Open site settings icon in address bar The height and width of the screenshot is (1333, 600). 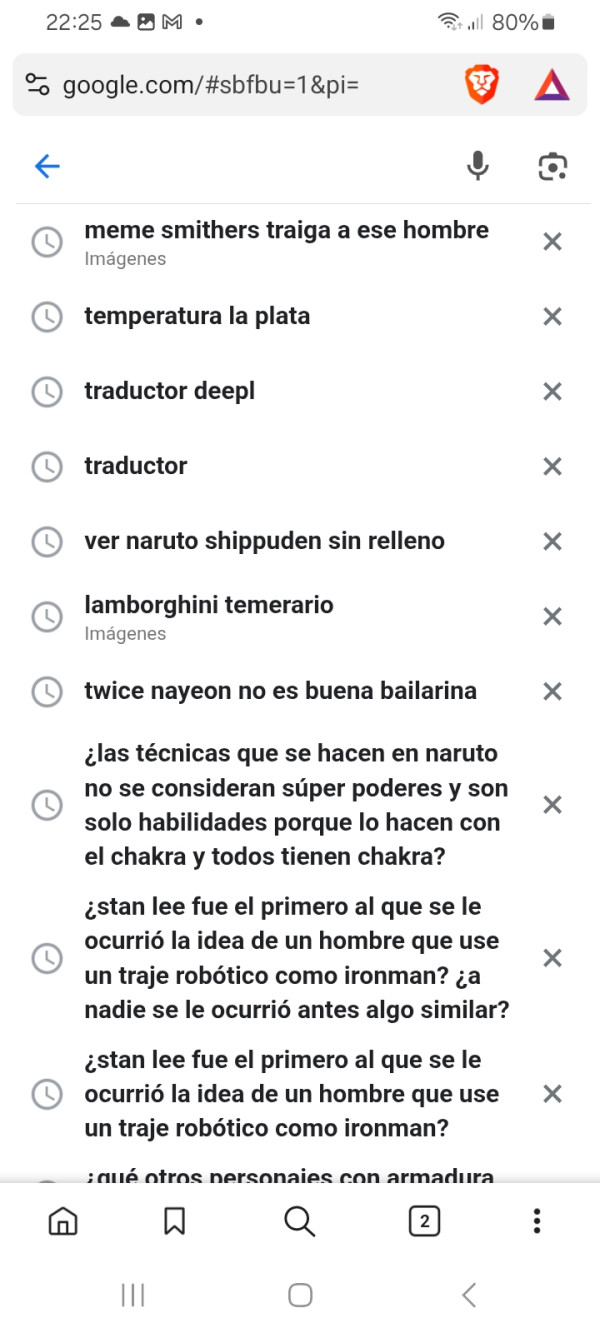37,85
